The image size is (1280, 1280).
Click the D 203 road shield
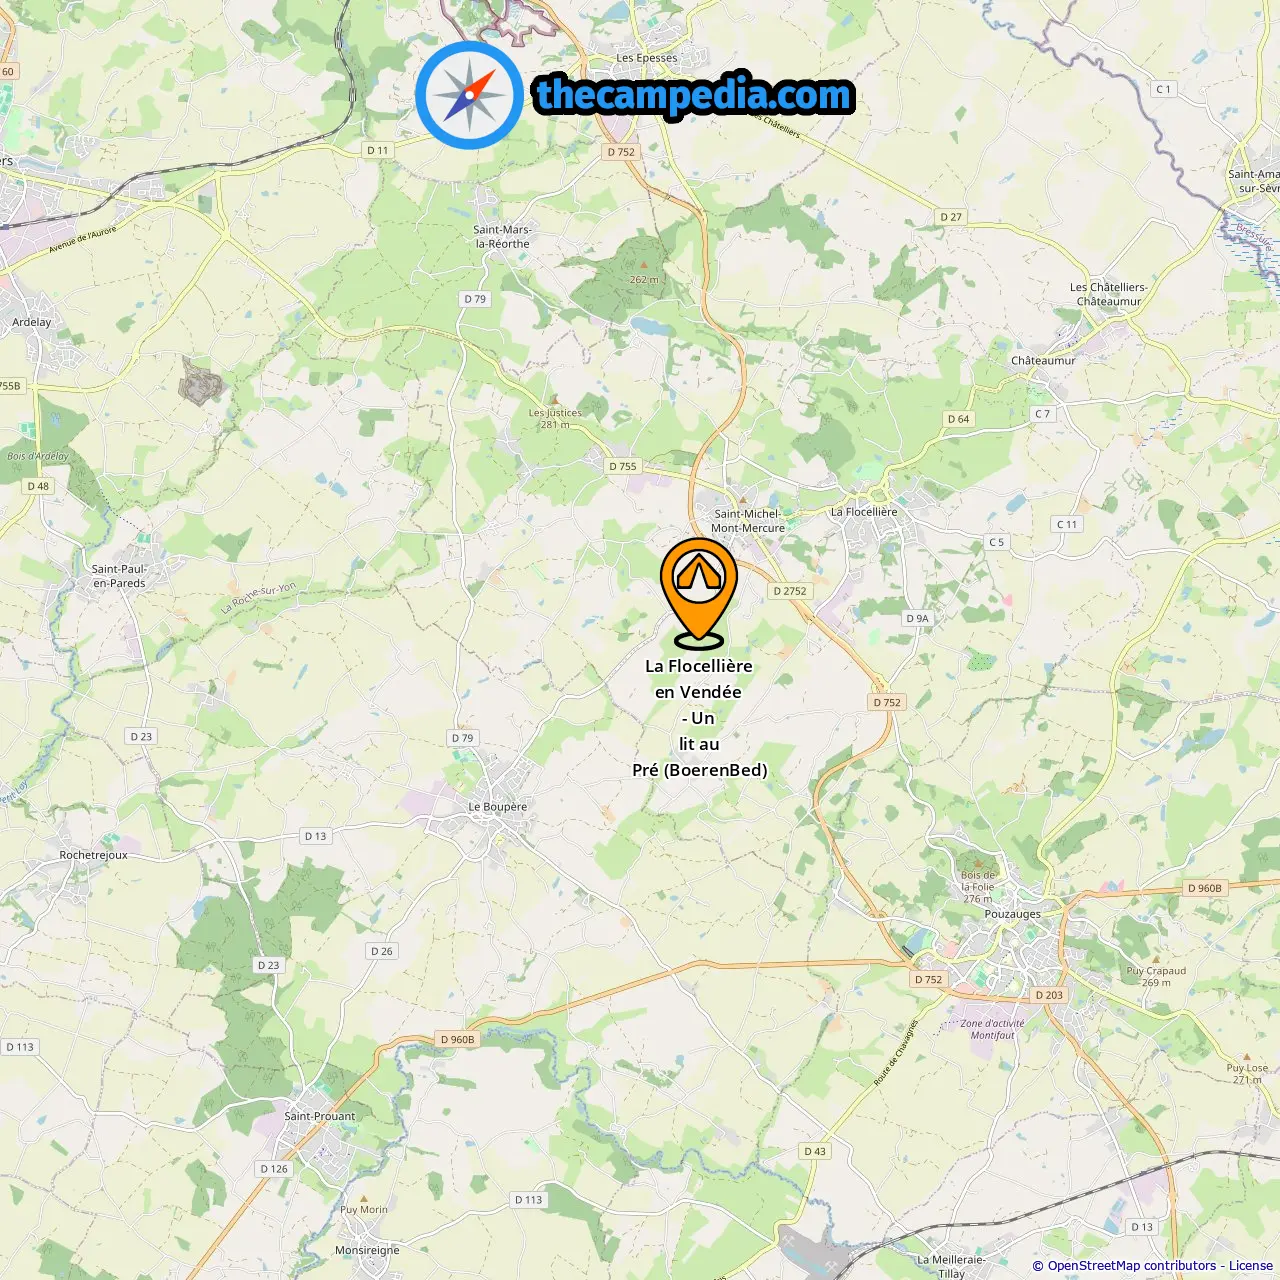tap(1049, 995)
